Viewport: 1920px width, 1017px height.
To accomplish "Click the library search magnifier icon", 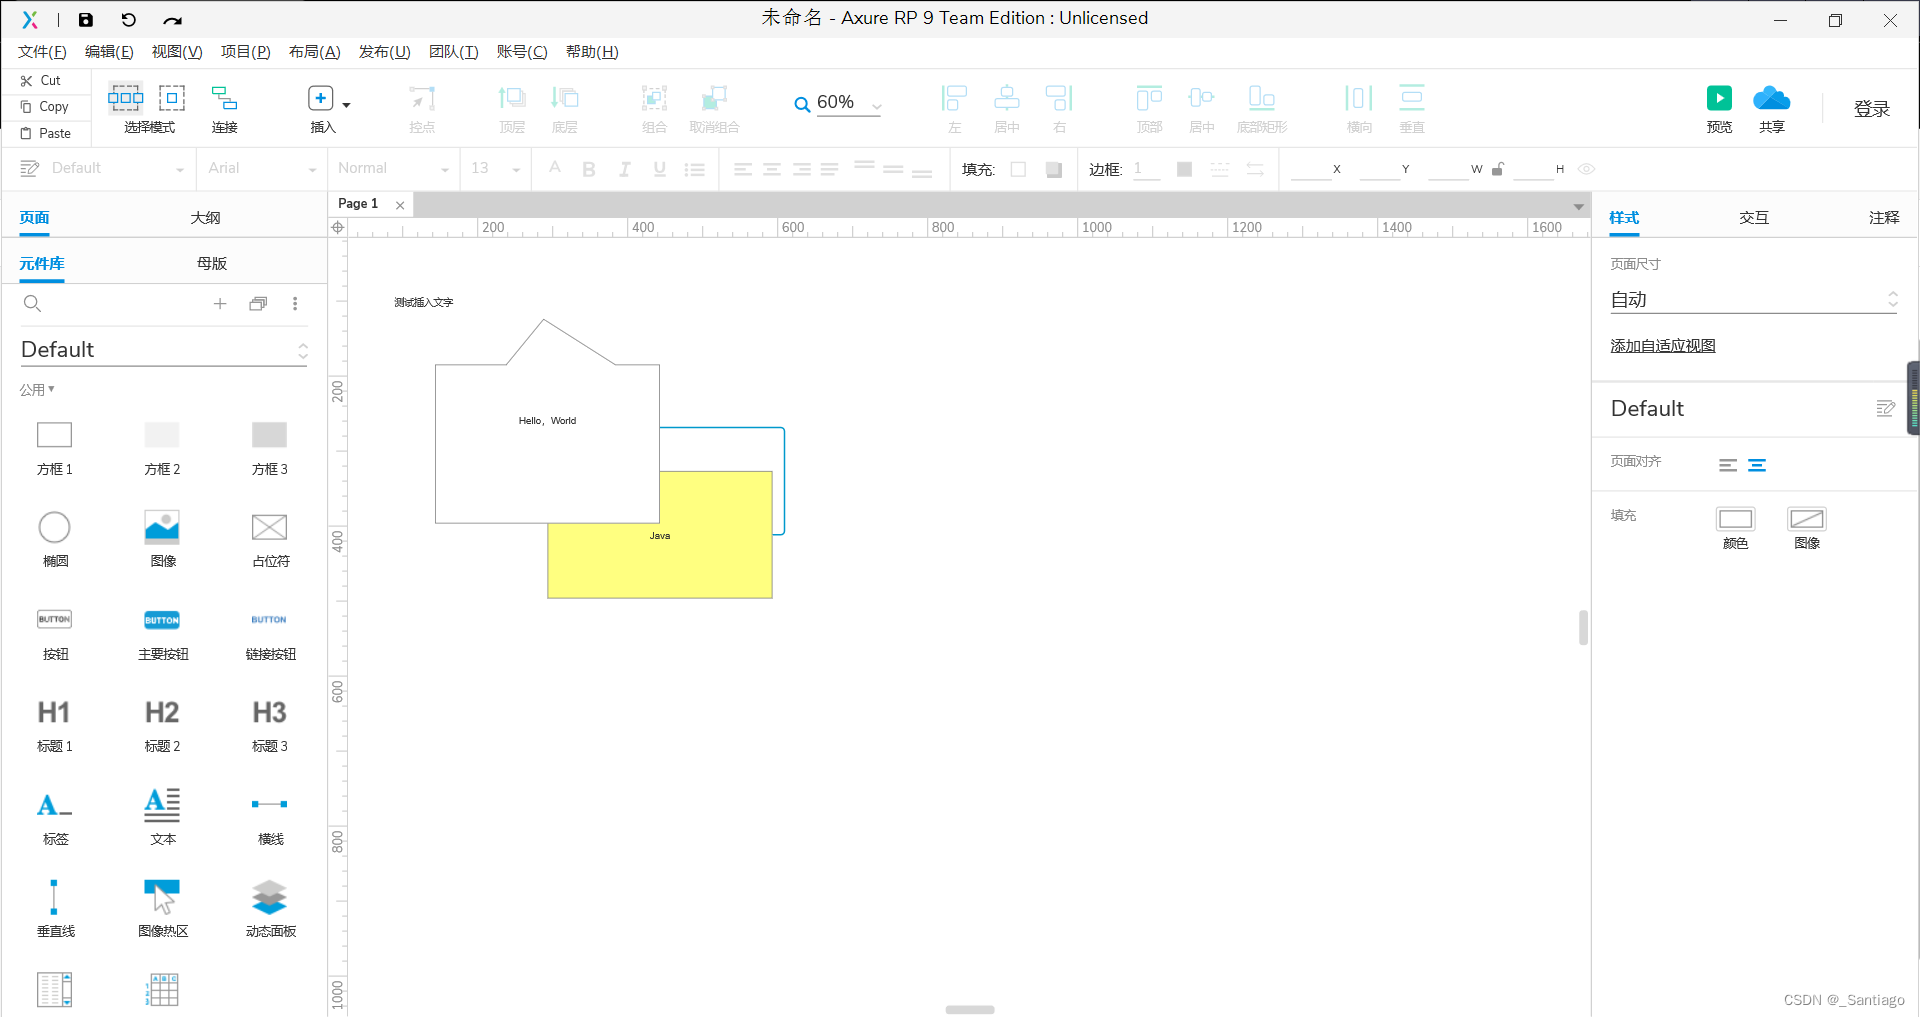I will pyautogui.click(x=32, y=304).
